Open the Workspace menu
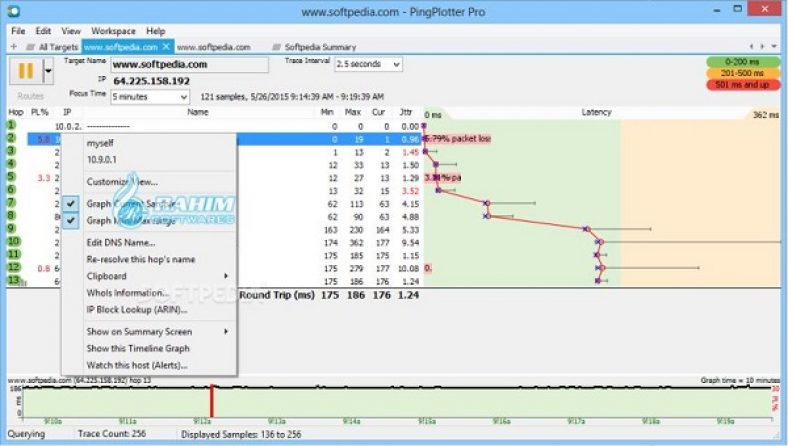Image resolution: width=788 pixels, height=446 pixels. tap(113, 31)
